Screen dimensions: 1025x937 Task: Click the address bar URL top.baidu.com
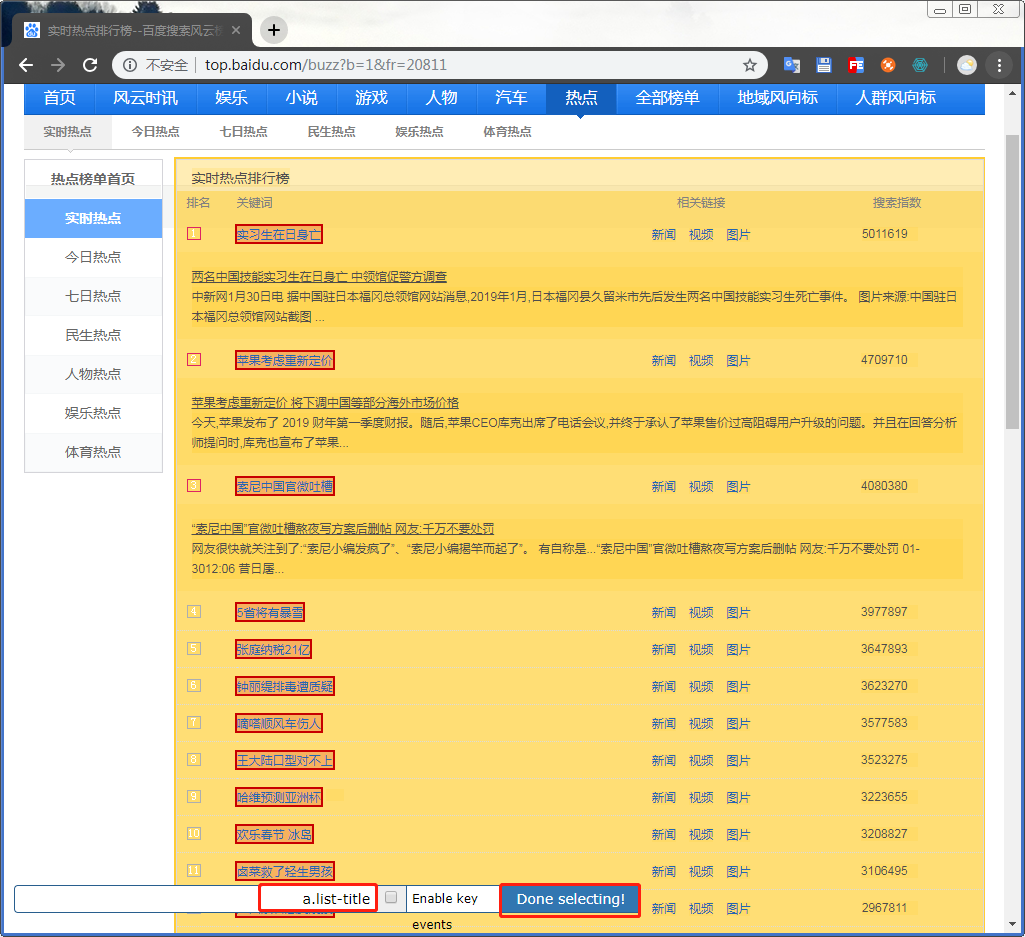[x=326, y=65]
